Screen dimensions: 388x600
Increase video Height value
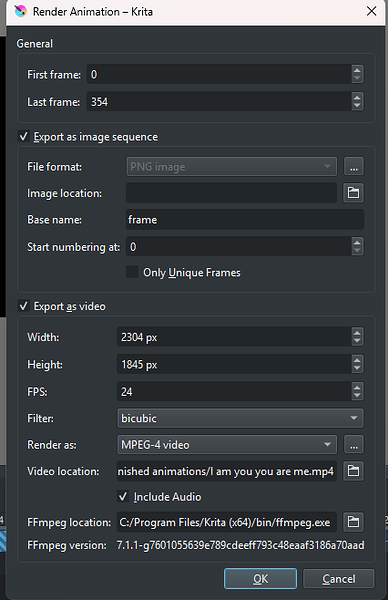tap(357, 360)
